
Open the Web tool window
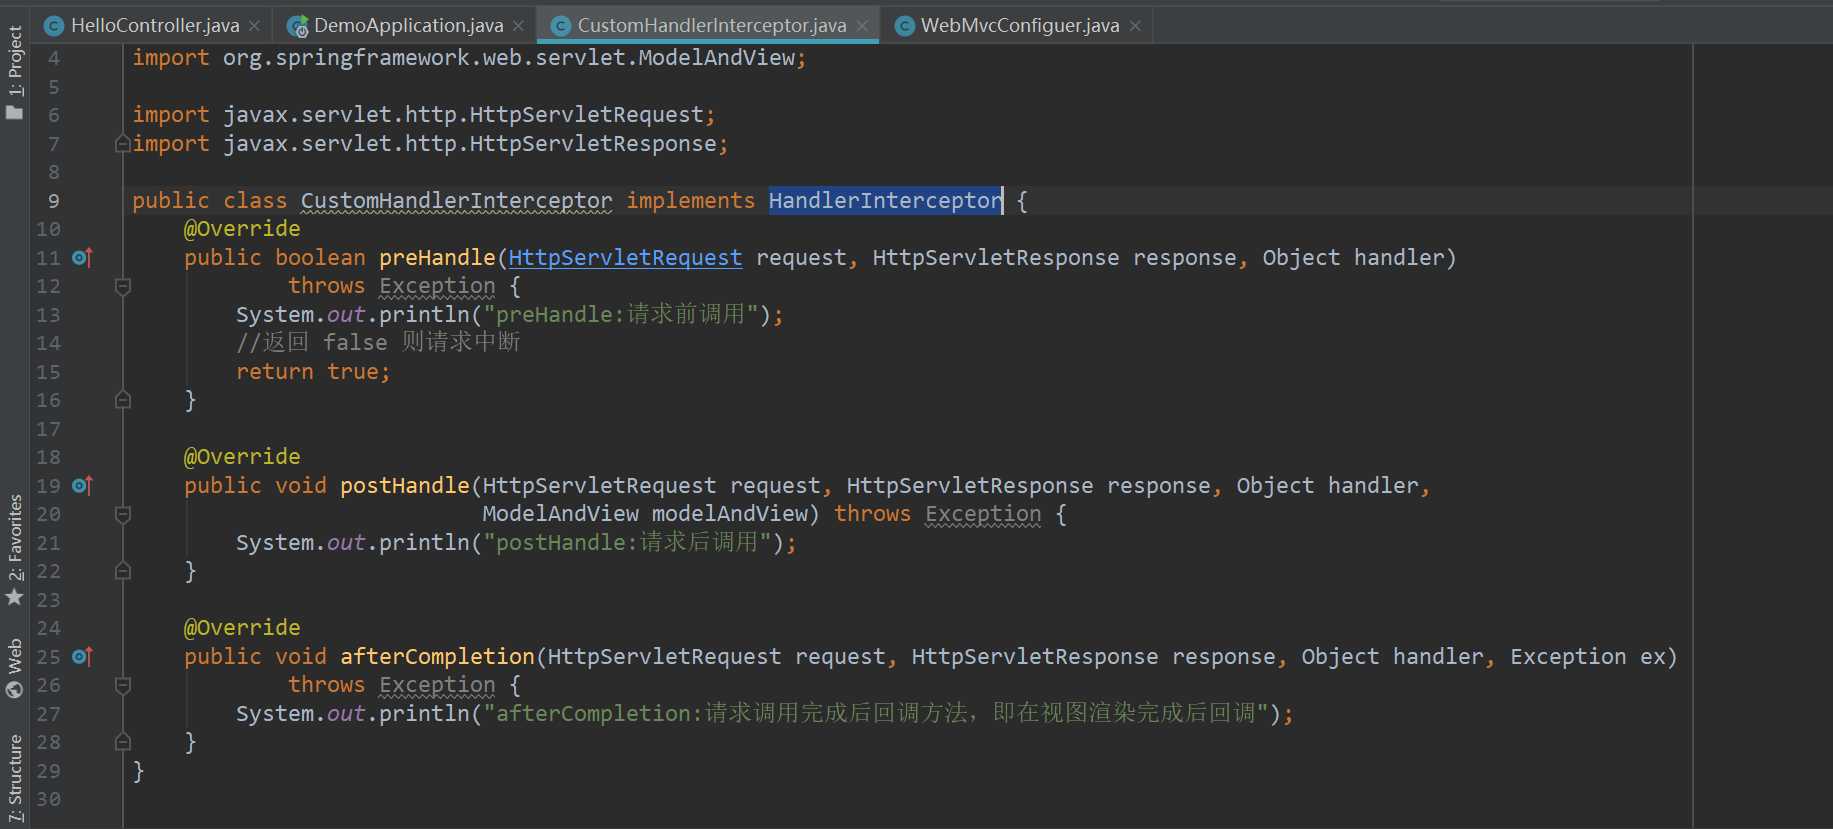[14, 668]
